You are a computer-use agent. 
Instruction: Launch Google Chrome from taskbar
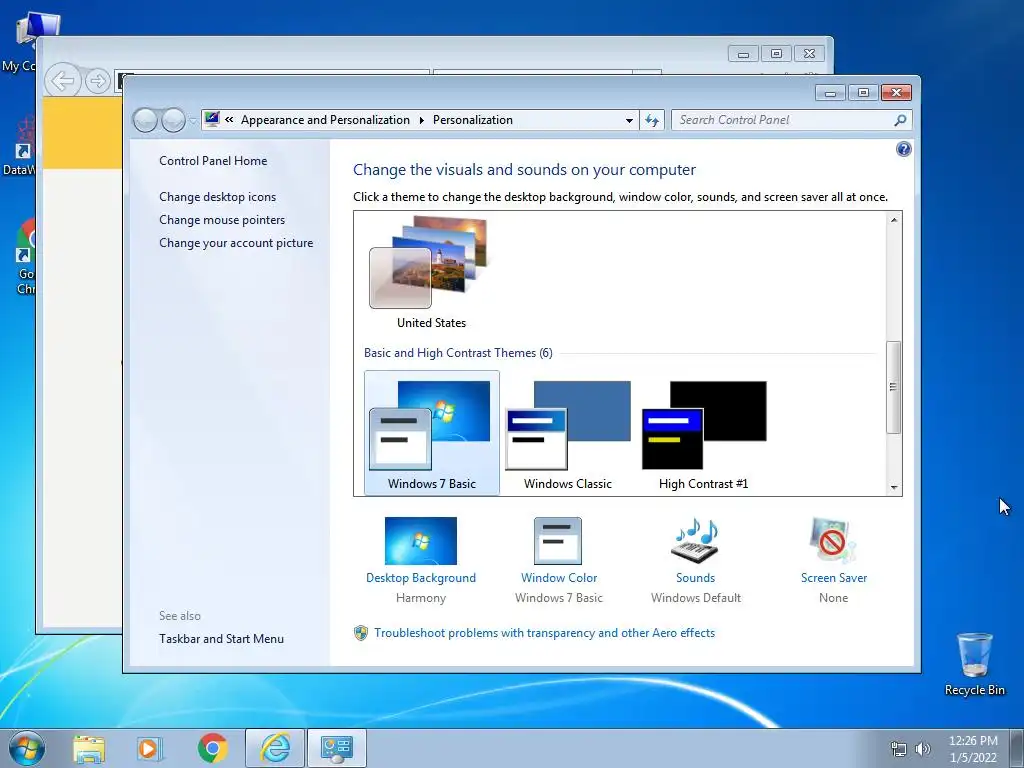(212, 748)
